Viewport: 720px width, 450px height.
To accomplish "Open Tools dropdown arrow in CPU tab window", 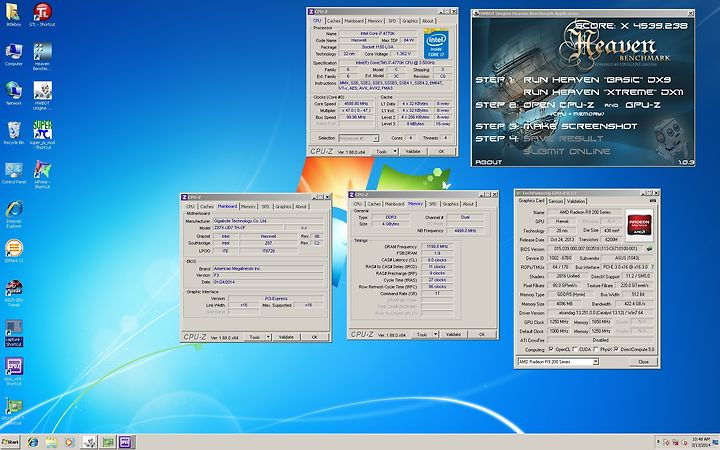I will [395, 151].
